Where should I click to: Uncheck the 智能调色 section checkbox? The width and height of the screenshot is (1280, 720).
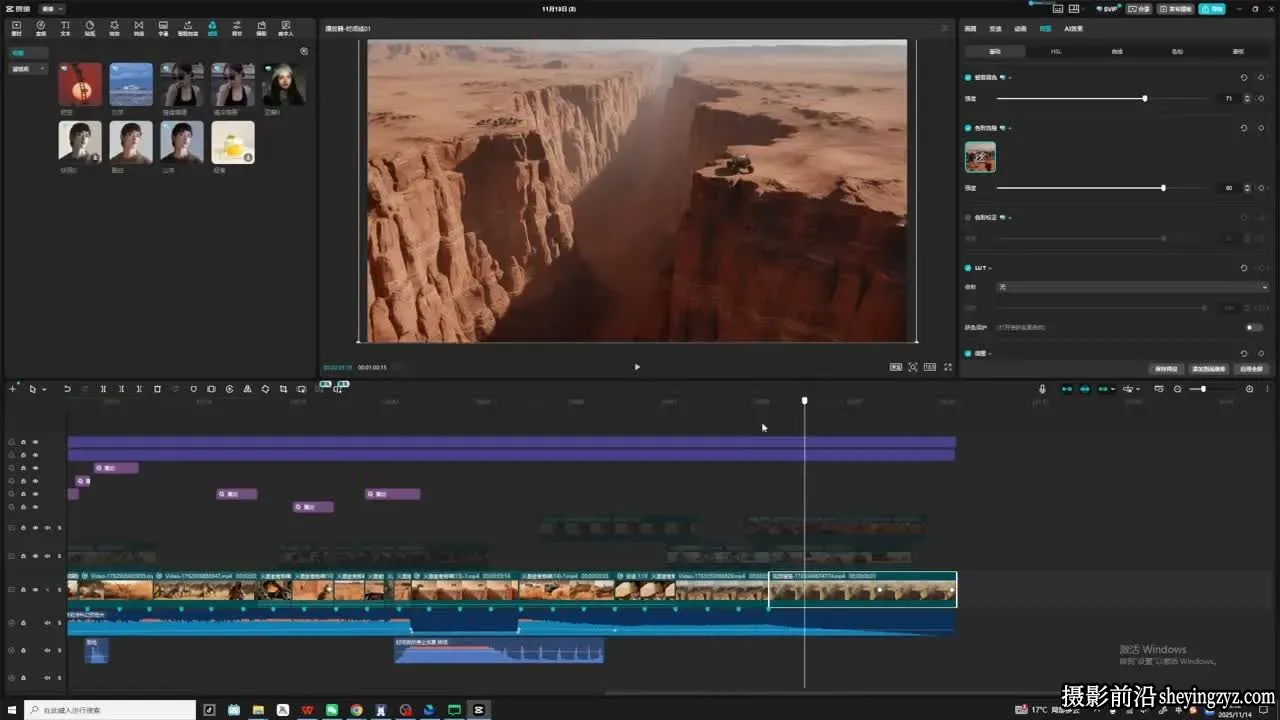[968, 77]
